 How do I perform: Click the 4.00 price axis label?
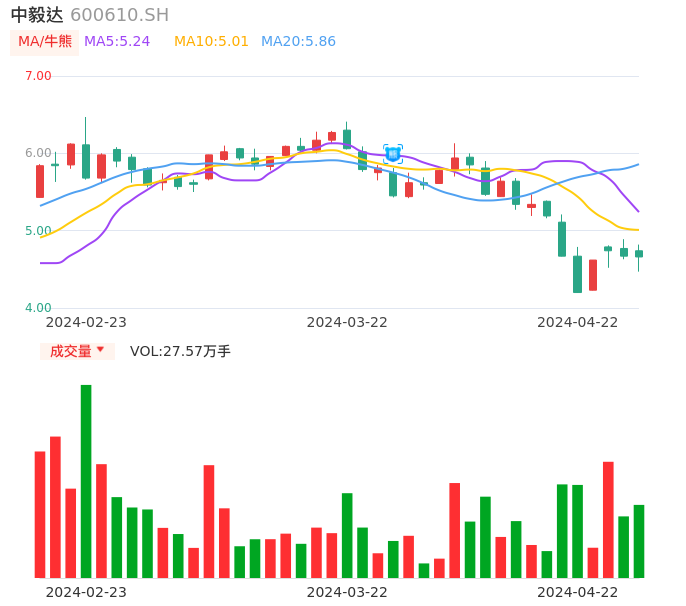coord(38,308)
